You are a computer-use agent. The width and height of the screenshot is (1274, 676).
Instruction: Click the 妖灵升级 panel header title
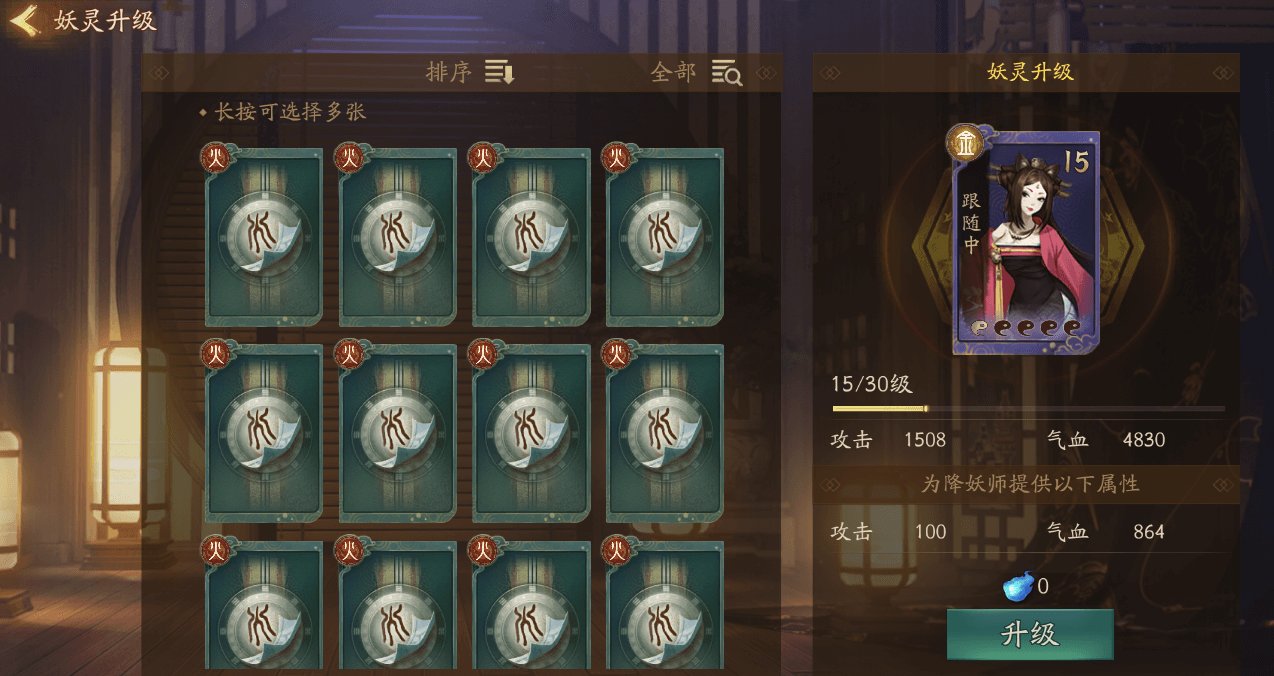click(1030, 72)
